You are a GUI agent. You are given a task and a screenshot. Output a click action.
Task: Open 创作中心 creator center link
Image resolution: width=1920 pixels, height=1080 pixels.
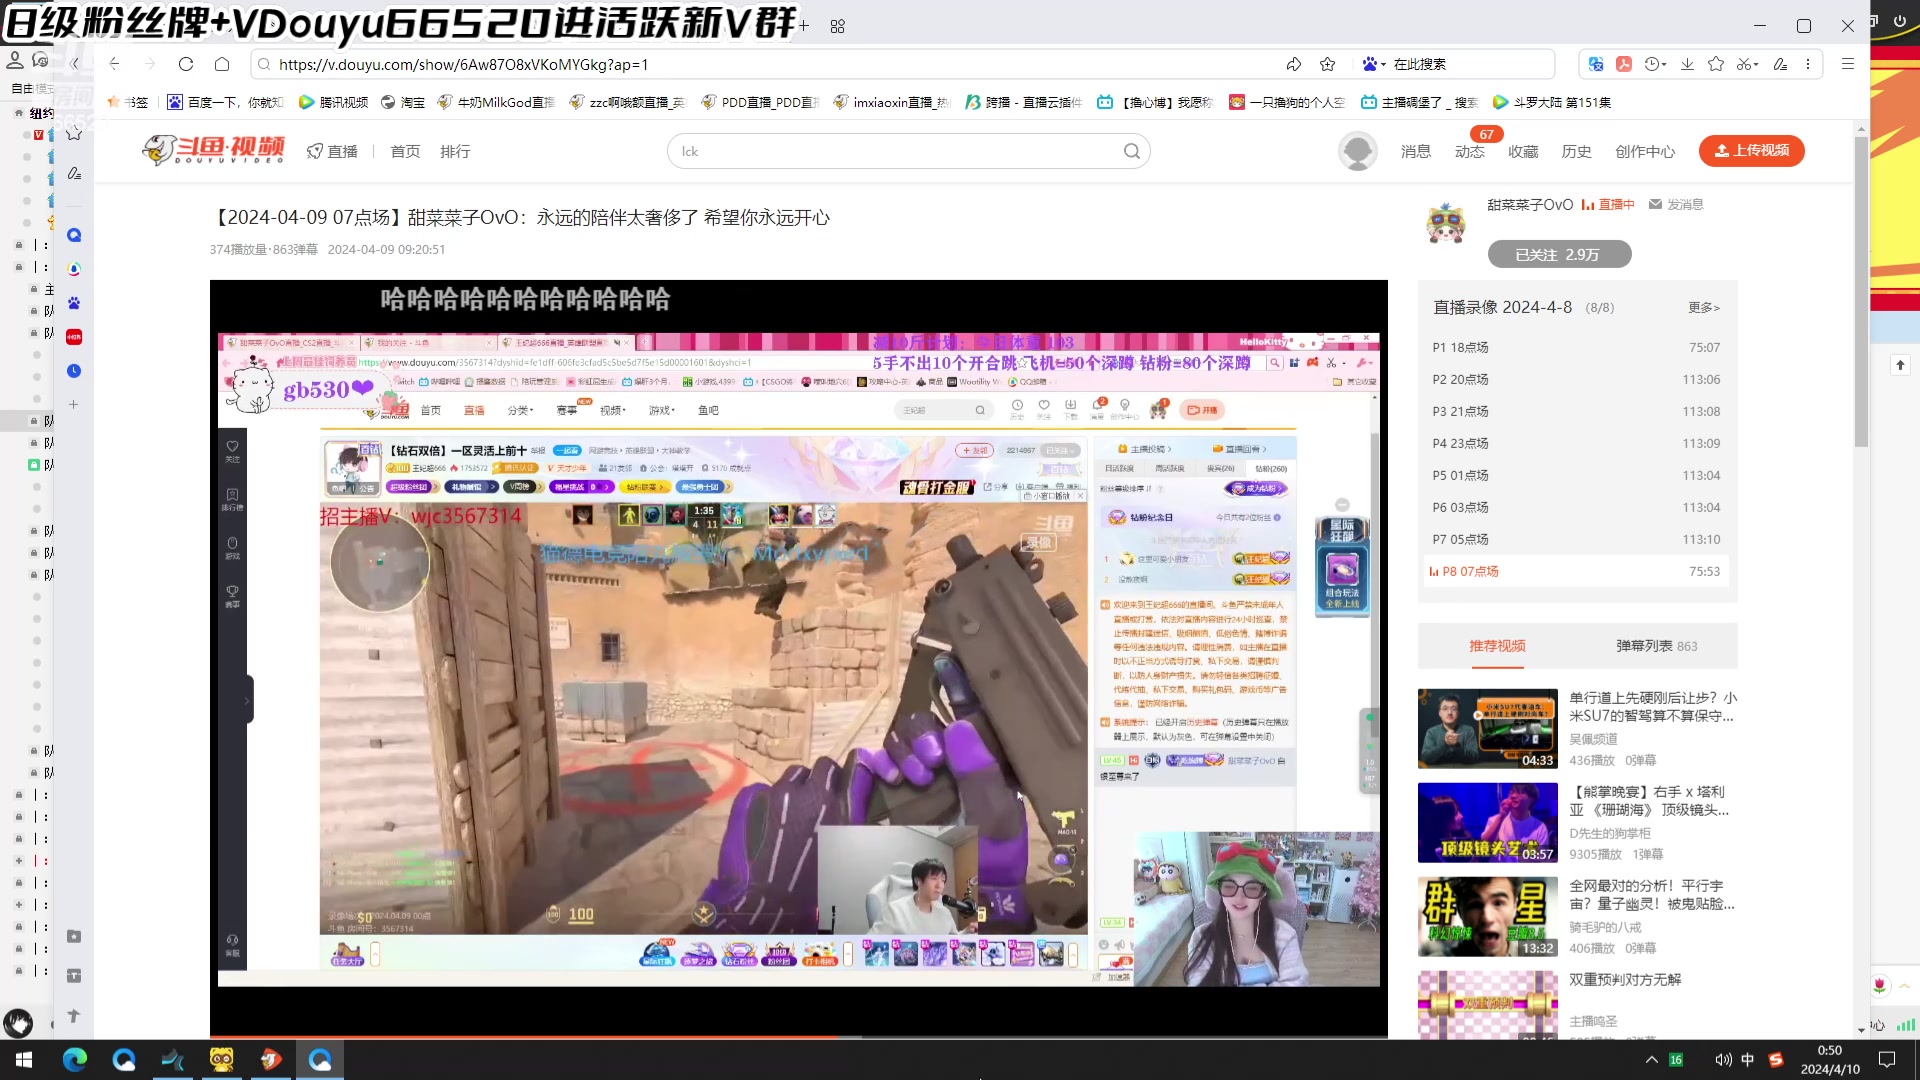coord(1645,151)
